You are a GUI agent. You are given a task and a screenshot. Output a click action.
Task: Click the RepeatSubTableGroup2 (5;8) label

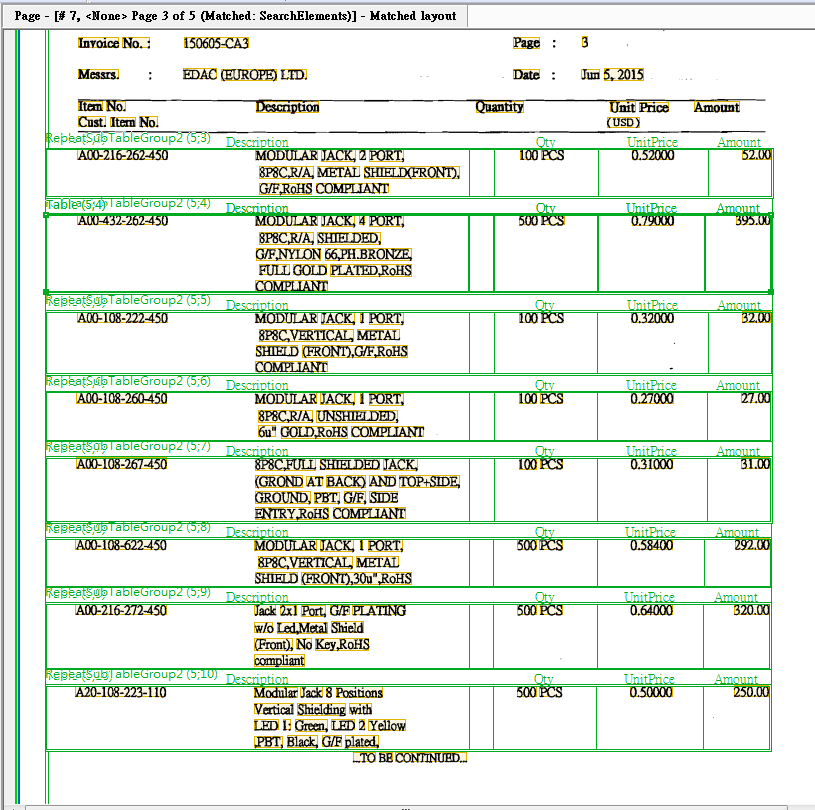(128, 527)
